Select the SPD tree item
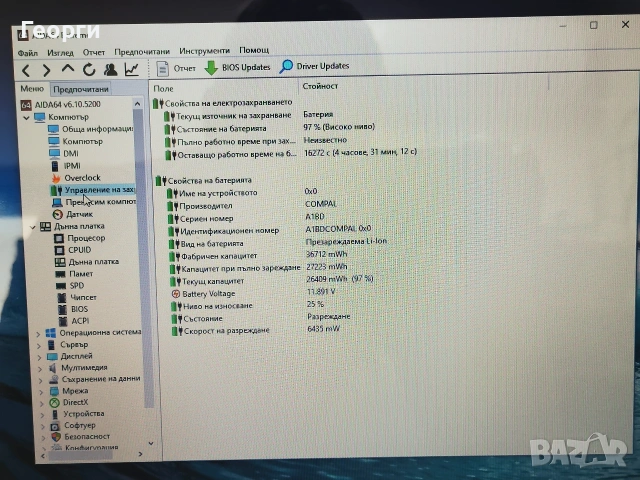 pos(70,286)
